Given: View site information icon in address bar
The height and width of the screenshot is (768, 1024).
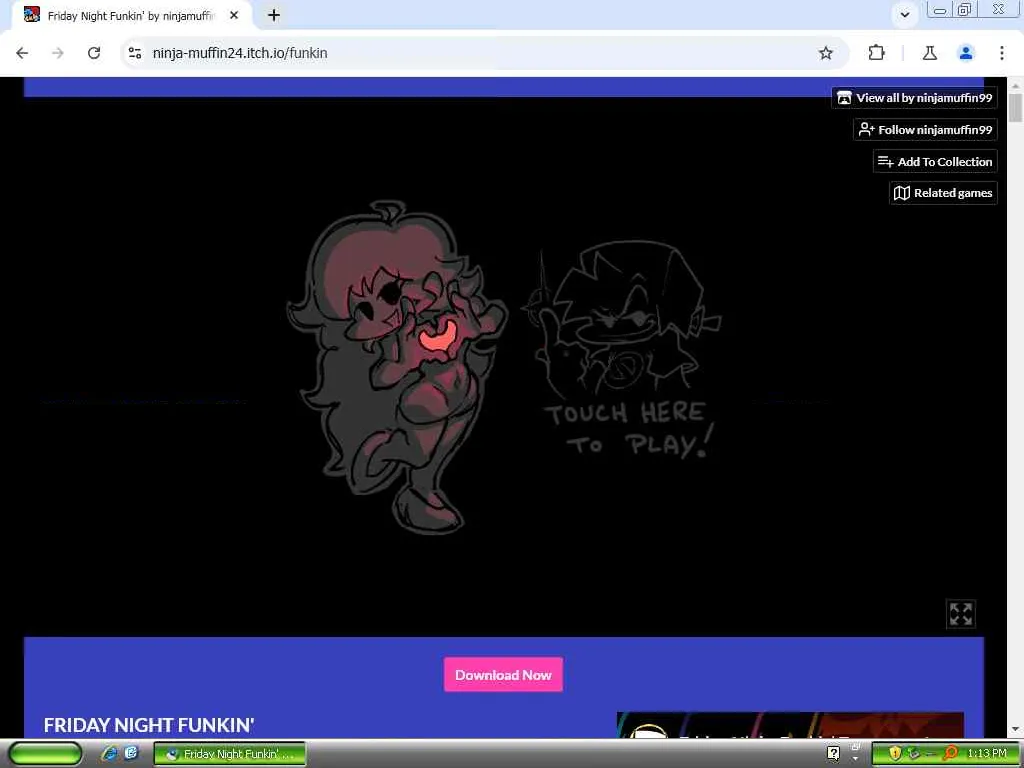Looking at the screenshot, I should pos(135,53).
